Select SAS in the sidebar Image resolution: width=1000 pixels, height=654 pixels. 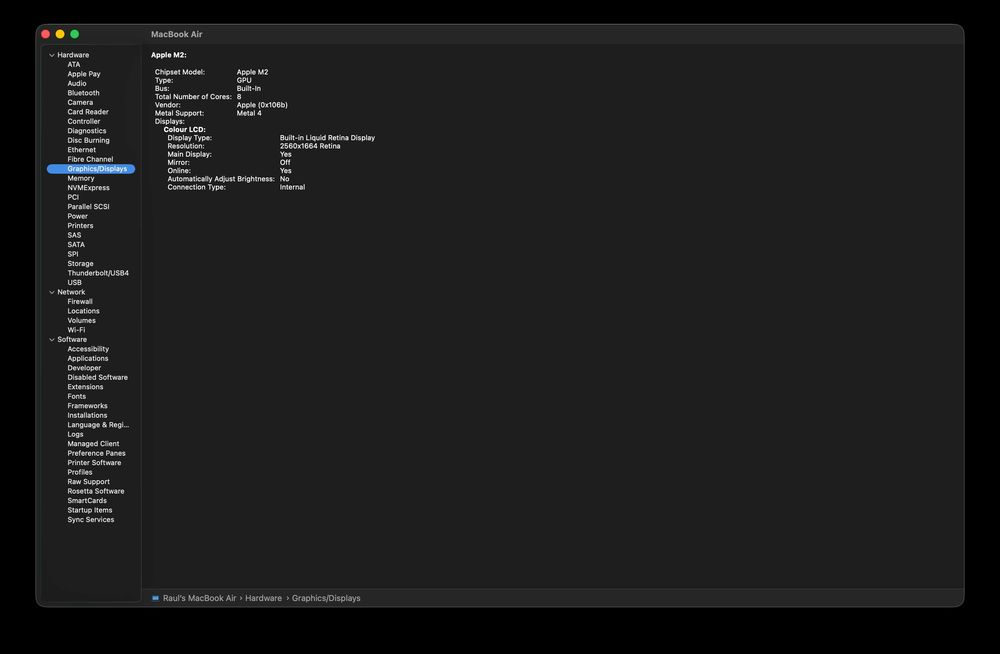point(75,235)
